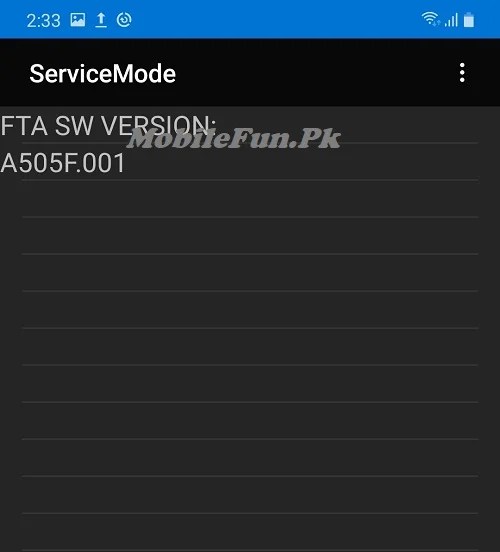Viewport: 500px width, 552px height.
Task: Tap the third empty row below A505F.001
Action: pos(250,272)
